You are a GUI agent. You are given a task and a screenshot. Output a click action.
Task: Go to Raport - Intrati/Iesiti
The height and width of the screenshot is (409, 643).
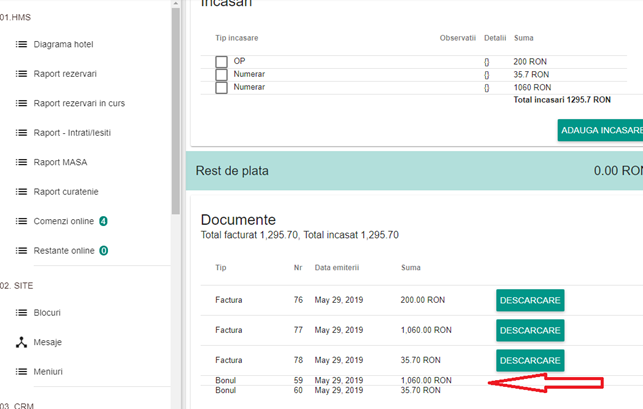[x=72, y=133]
